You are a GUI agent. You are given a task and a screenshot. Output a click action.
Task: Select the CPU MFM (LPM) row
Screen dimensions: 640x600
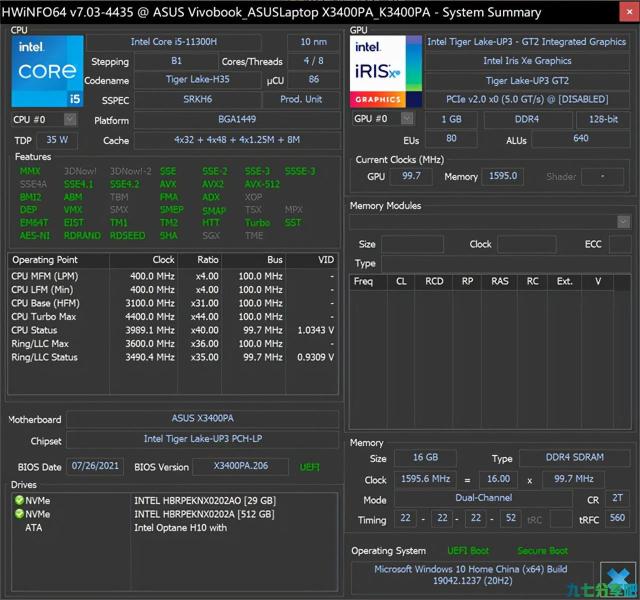[173, 276]
